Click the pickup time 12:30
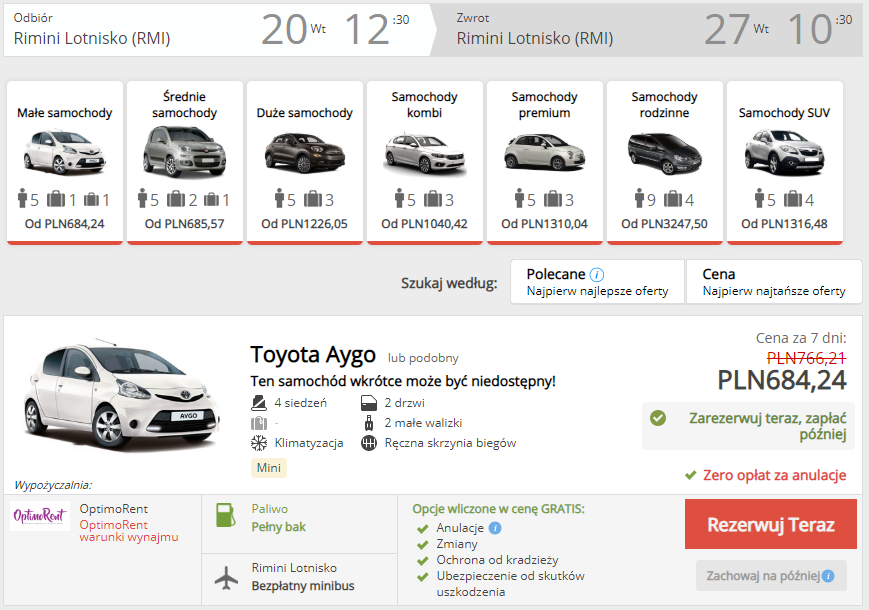869x610 pixels. click(377, 29)
